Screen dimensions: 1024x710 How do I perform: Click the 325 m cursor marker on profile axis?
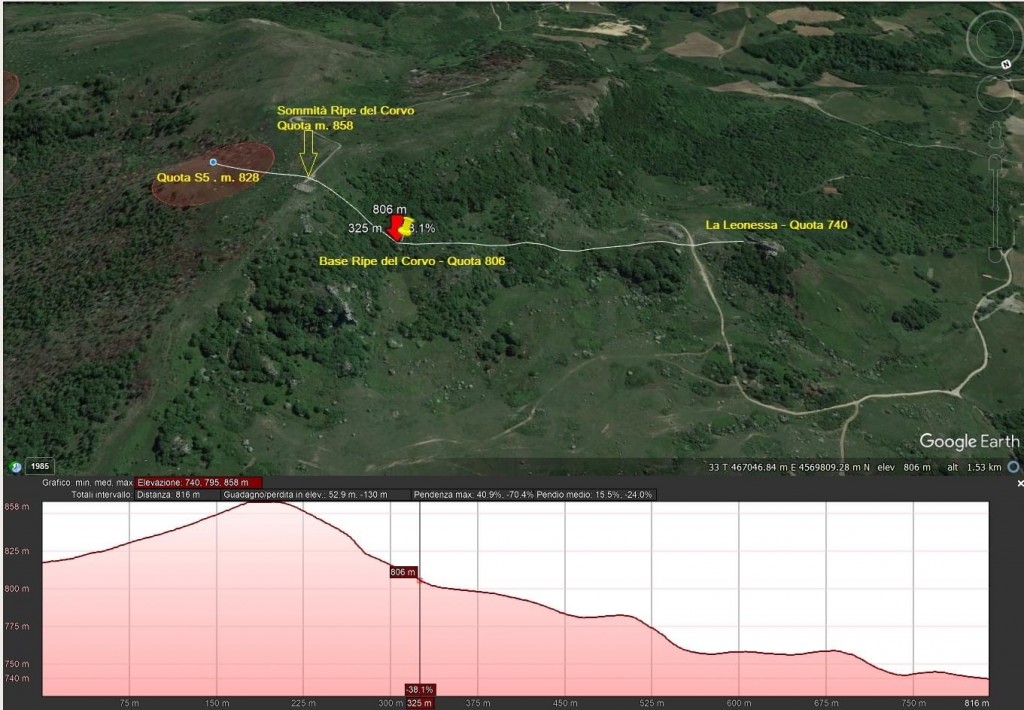tap(419, 703)
